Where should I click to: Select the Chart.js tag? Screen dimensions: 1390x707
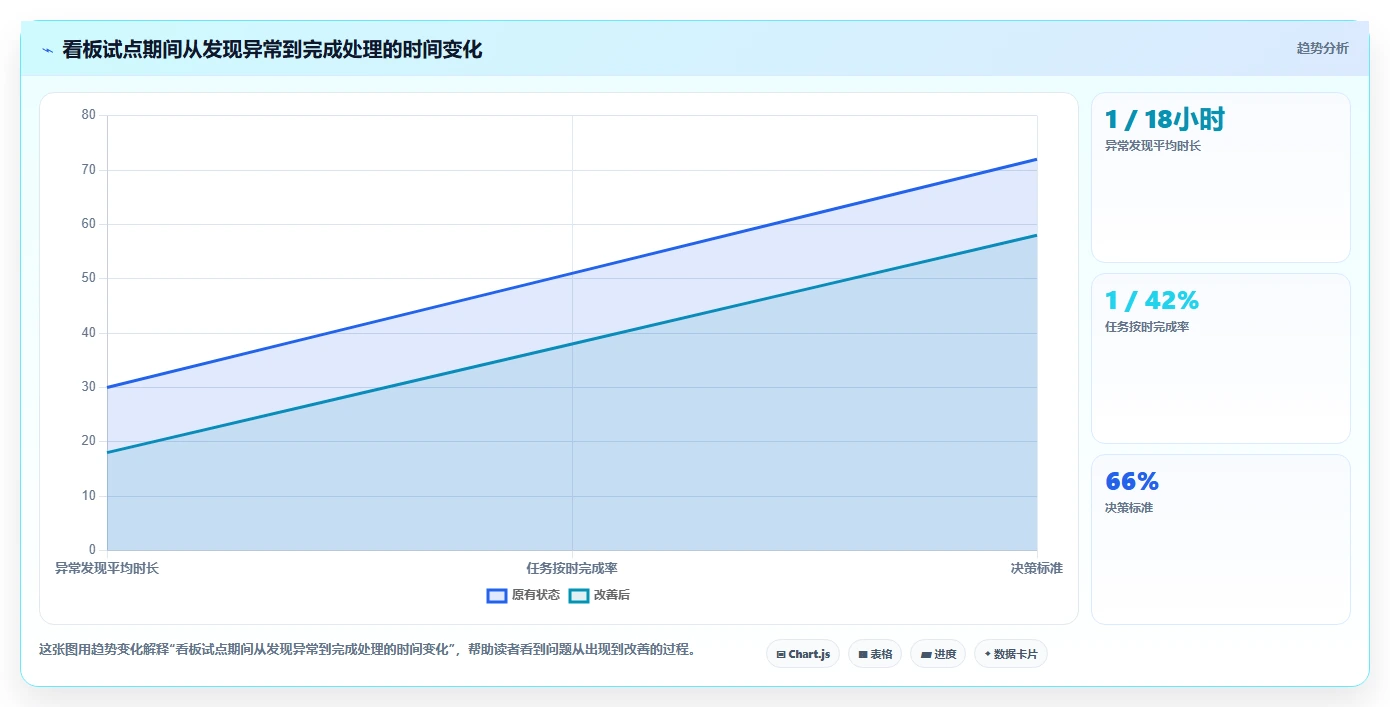click(x=803, y=654)
